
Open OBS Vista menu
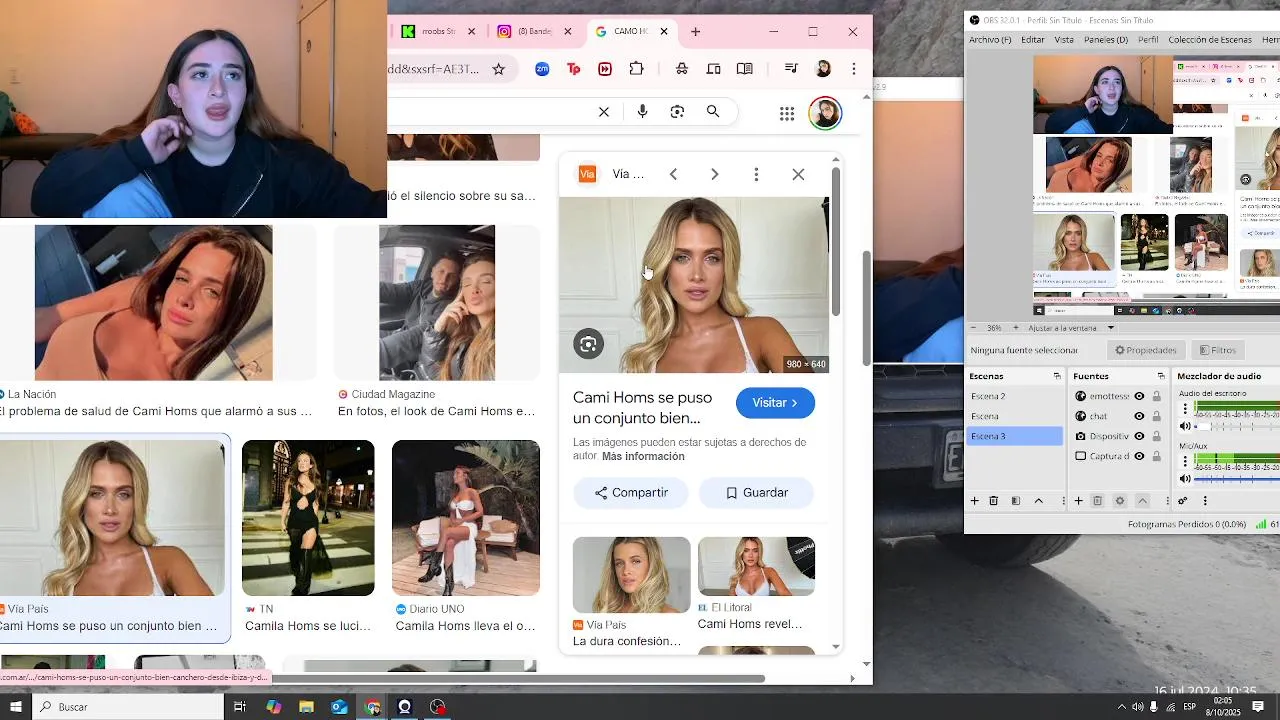(x=1064, y=40)
